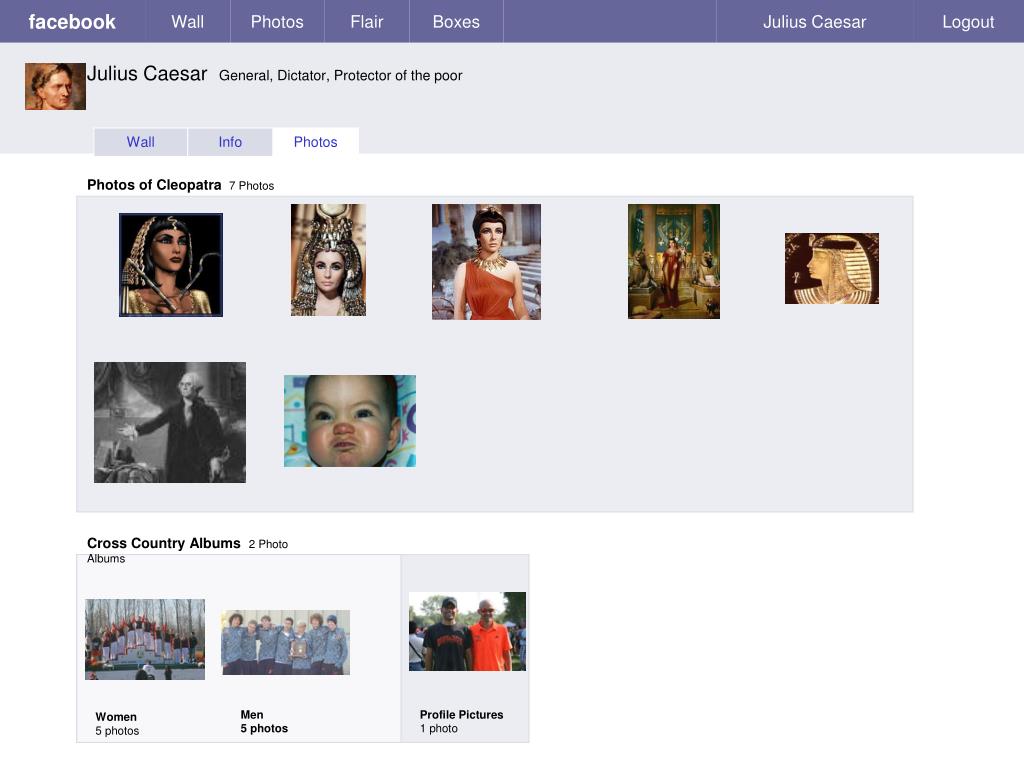Open the Cleopatra throne room photo
1024x768 pixels.
coord(674,261)
